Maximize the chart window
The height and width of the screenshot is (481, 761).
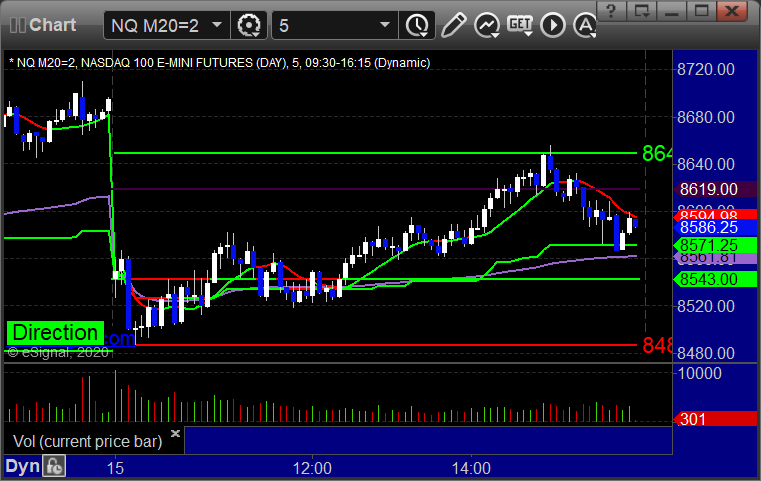click(x=701, y=10)
